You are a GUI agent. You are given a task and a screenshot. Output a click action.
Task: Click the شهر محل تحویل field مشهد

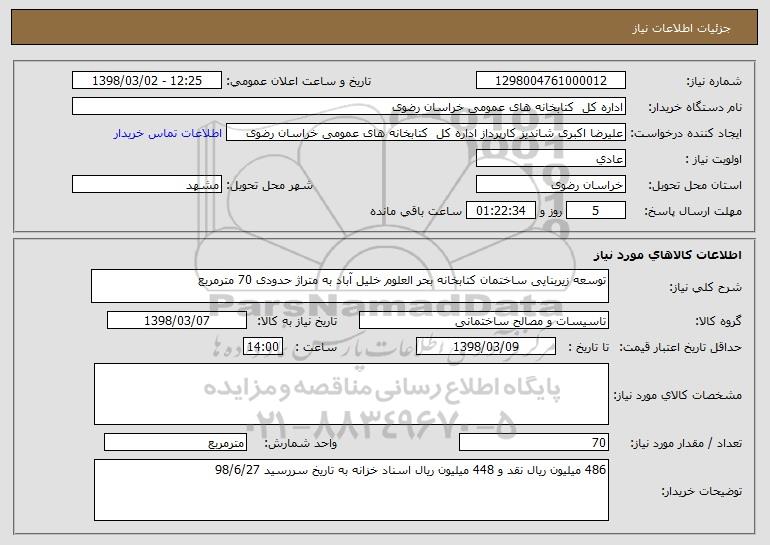(x=148, y=185)
